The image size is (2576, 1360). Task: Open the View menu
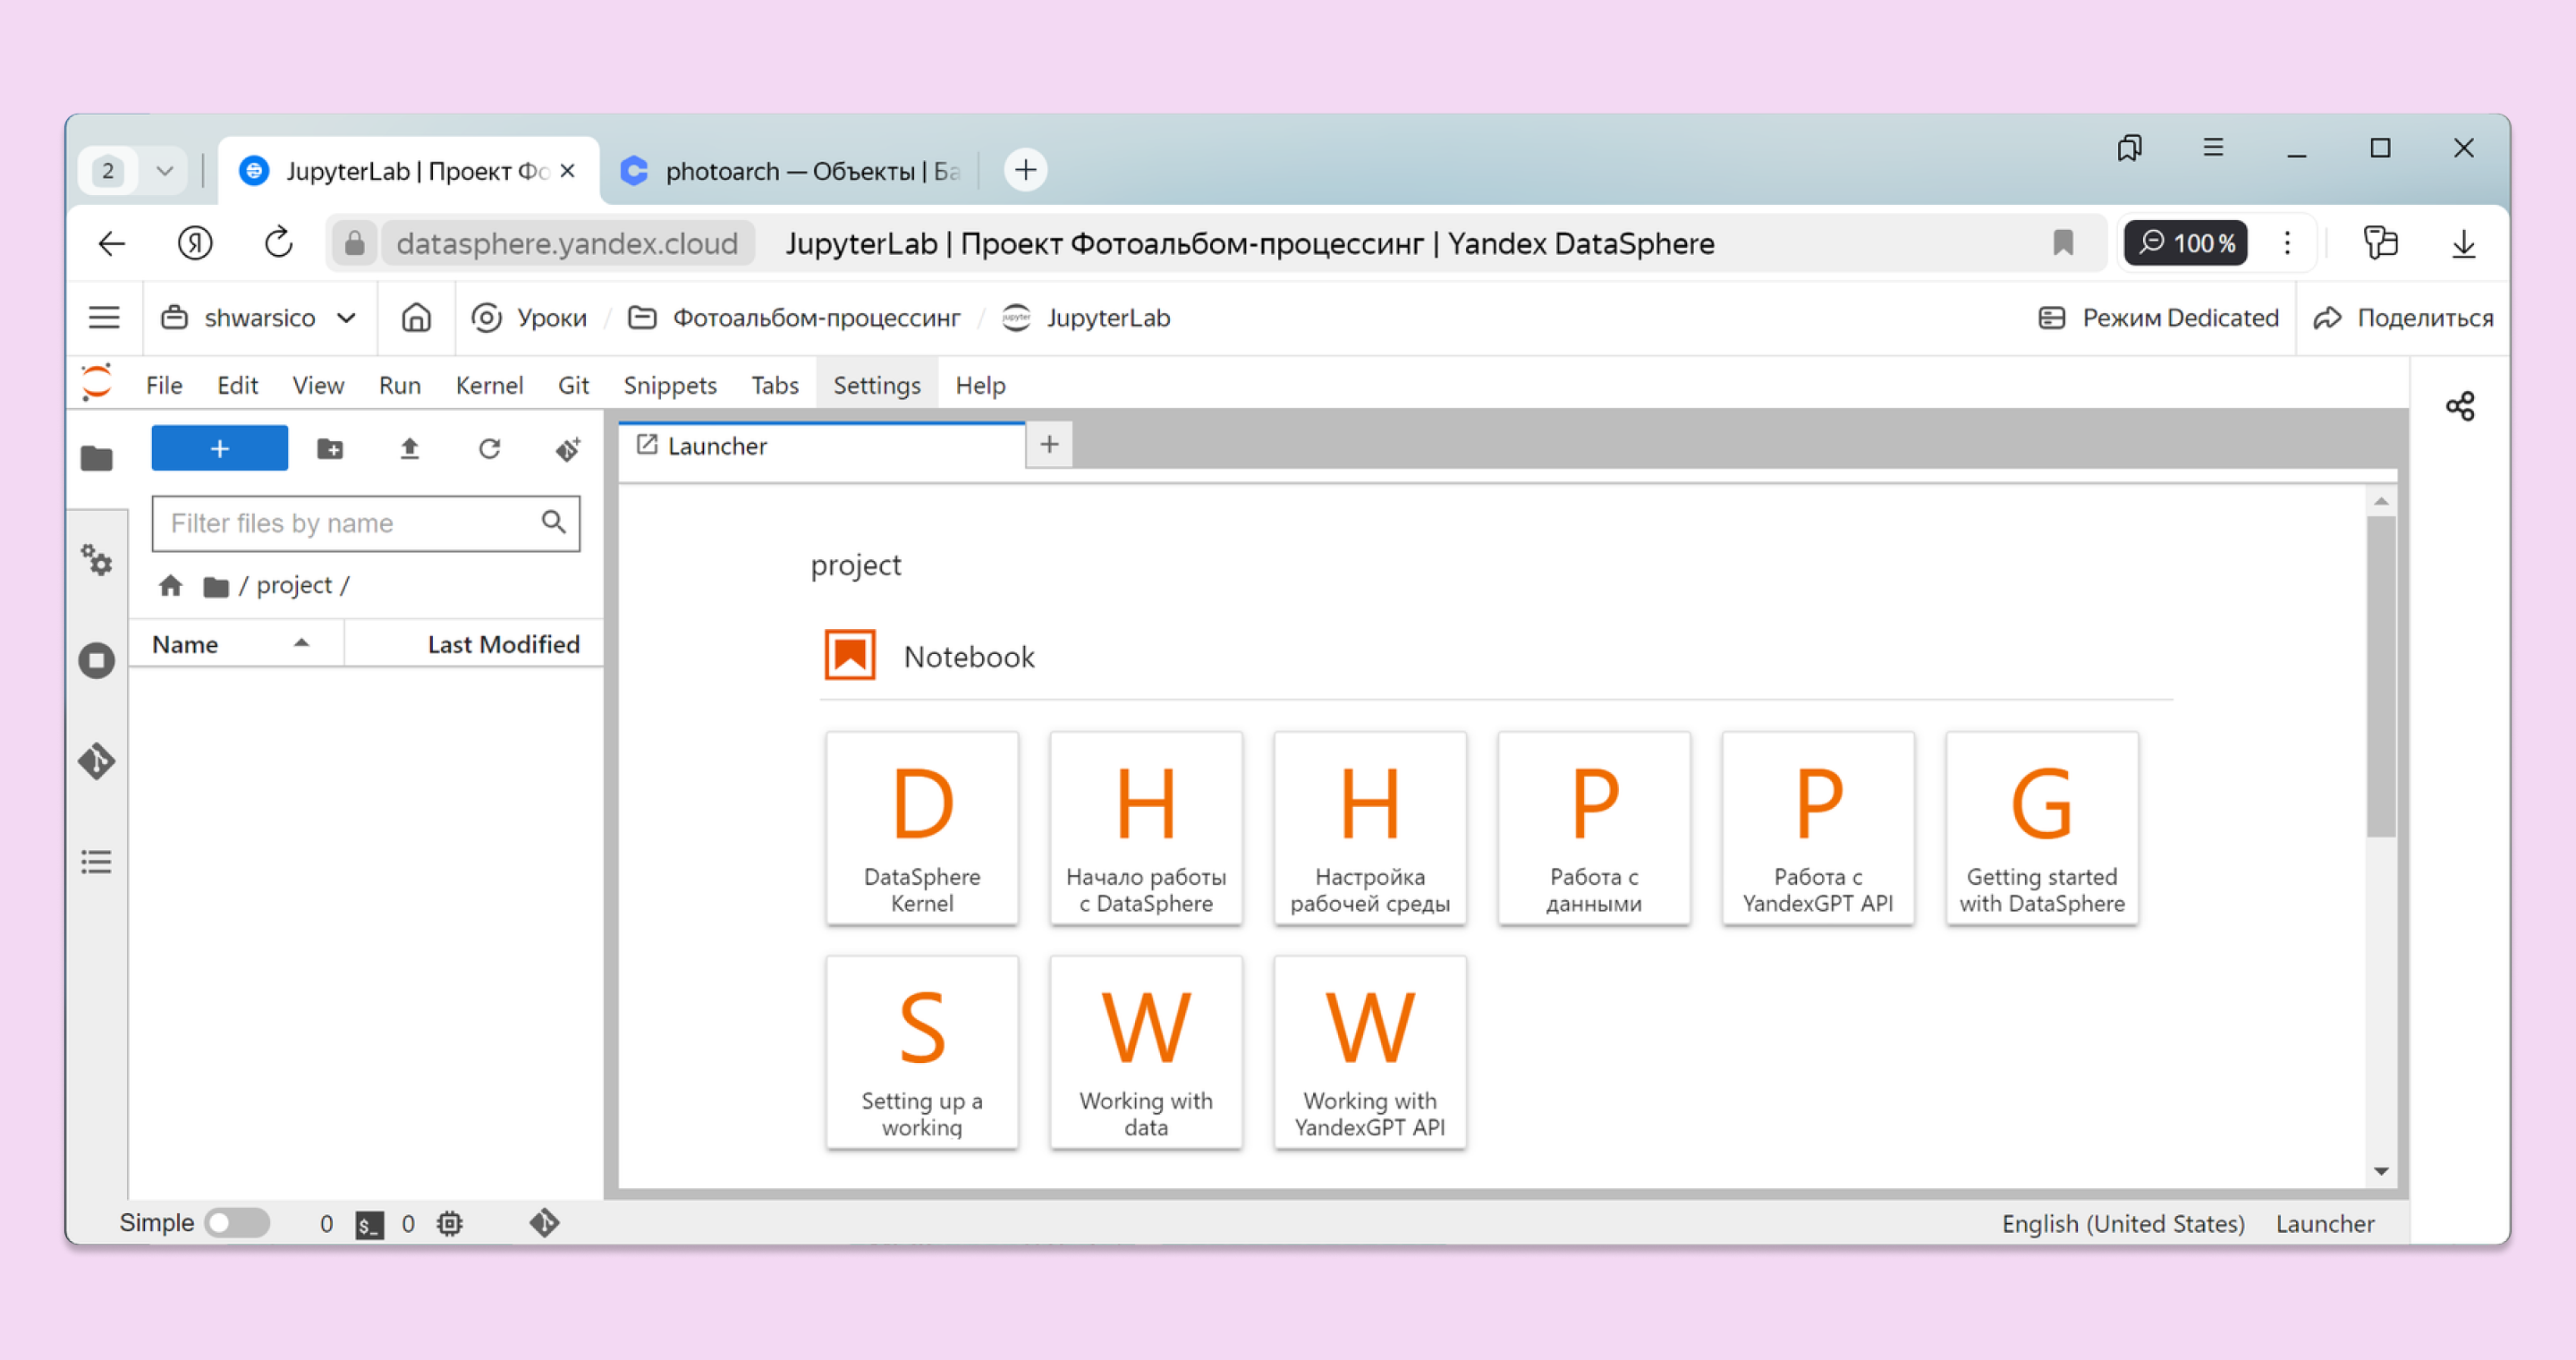click(x=318, y=385)
